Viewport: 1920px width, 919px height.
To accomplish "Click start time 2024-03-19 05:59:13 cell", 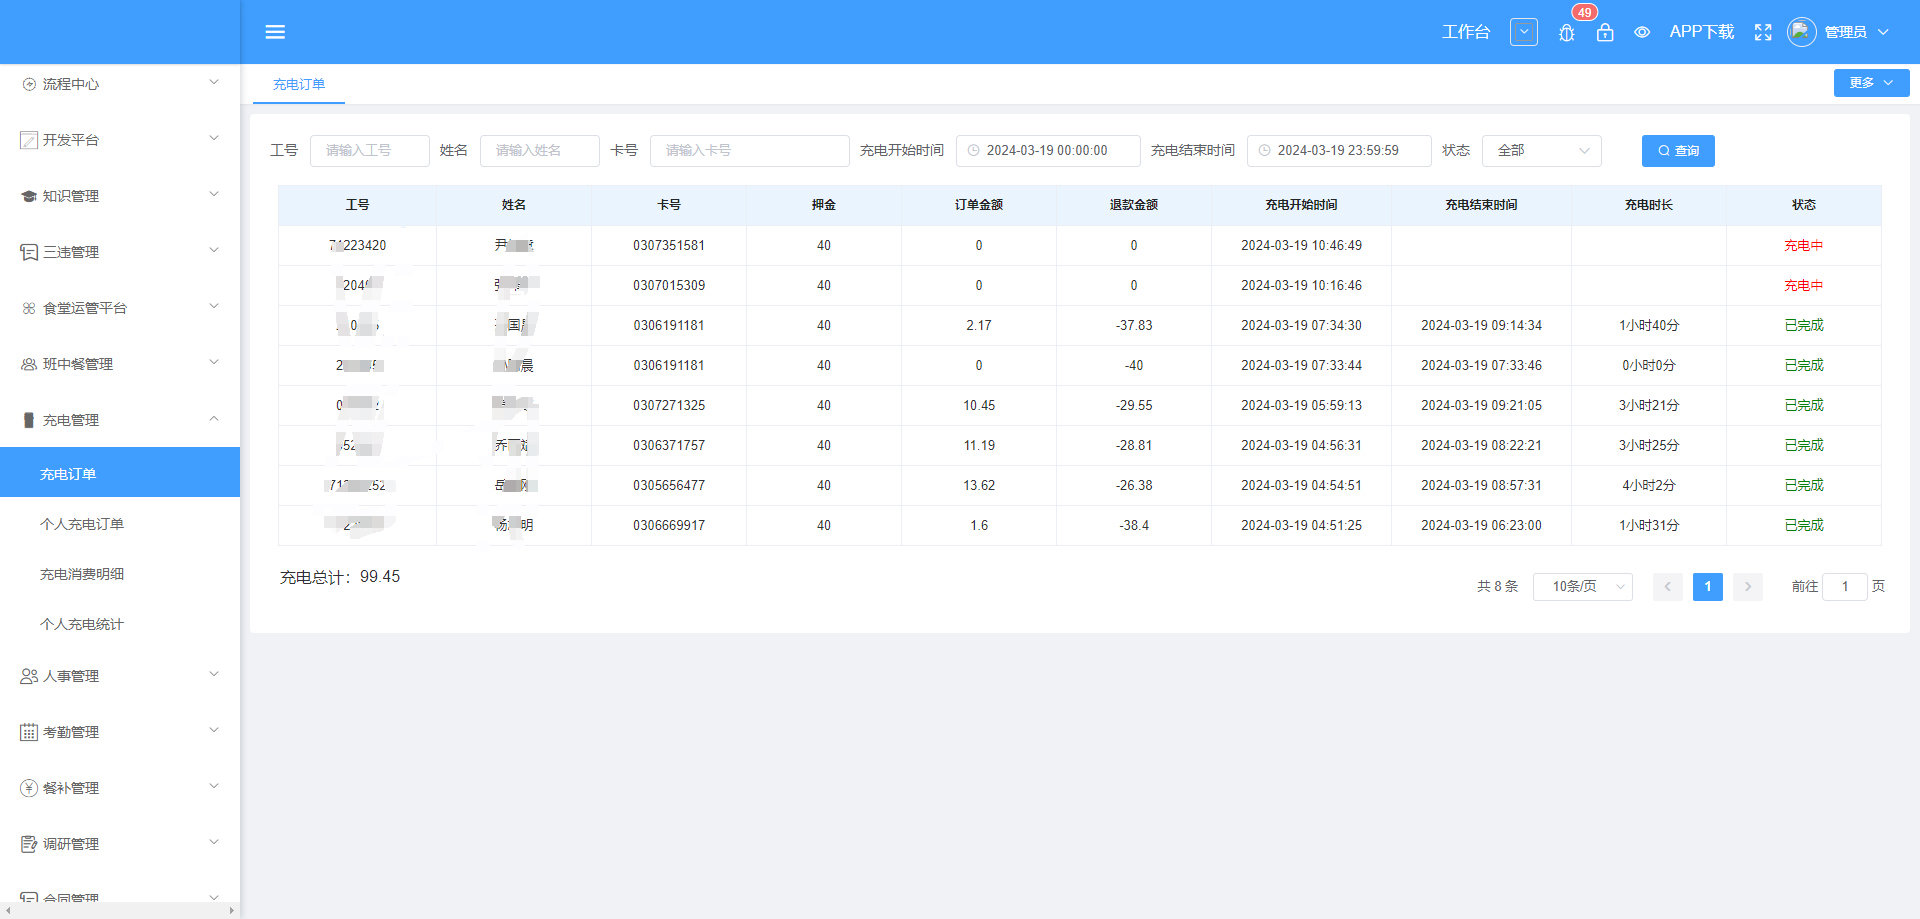I will (x=1301, y=405).
